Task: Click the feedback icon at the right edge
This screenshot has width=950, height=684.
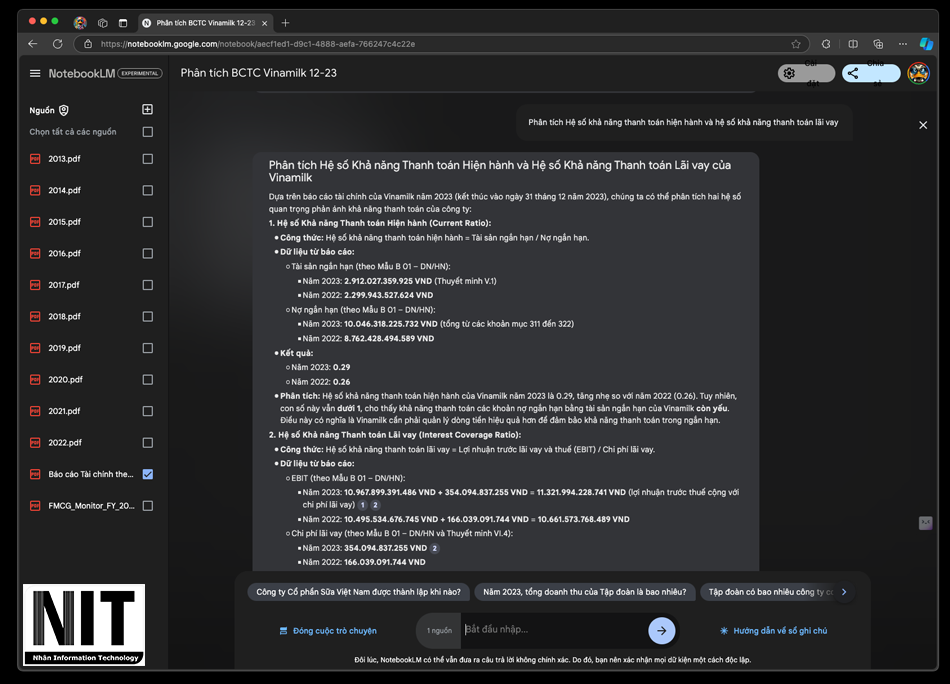Action: coord(925,523)
